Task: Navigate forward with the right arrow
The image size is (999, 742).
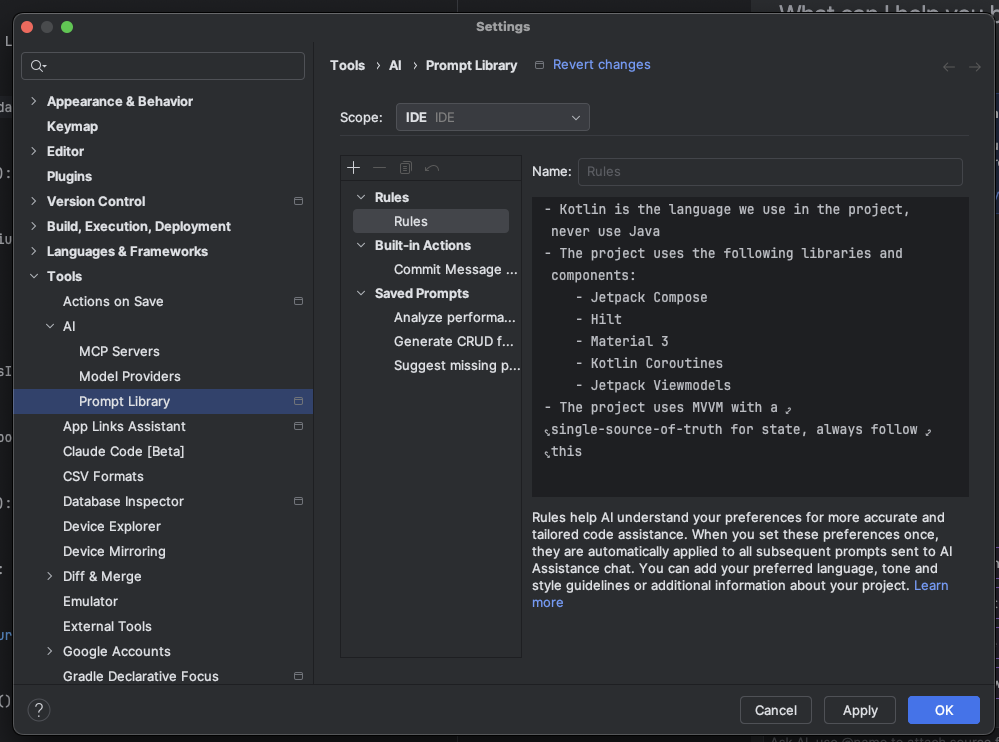Action: (x=975, y=67)
